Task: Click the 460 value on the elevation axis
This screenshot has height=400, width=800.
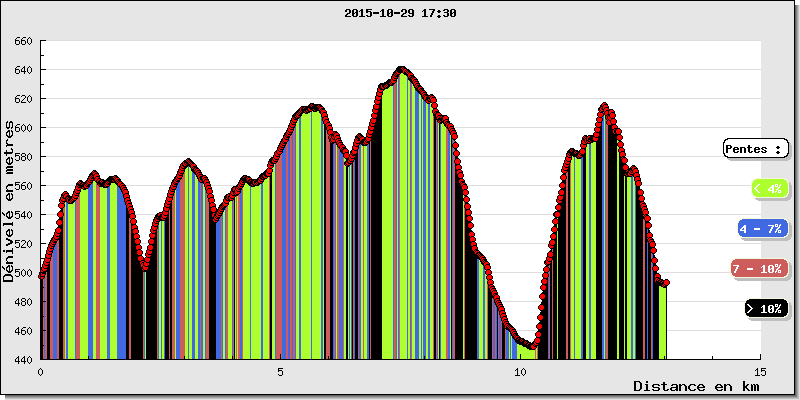Action: [24, 331]
